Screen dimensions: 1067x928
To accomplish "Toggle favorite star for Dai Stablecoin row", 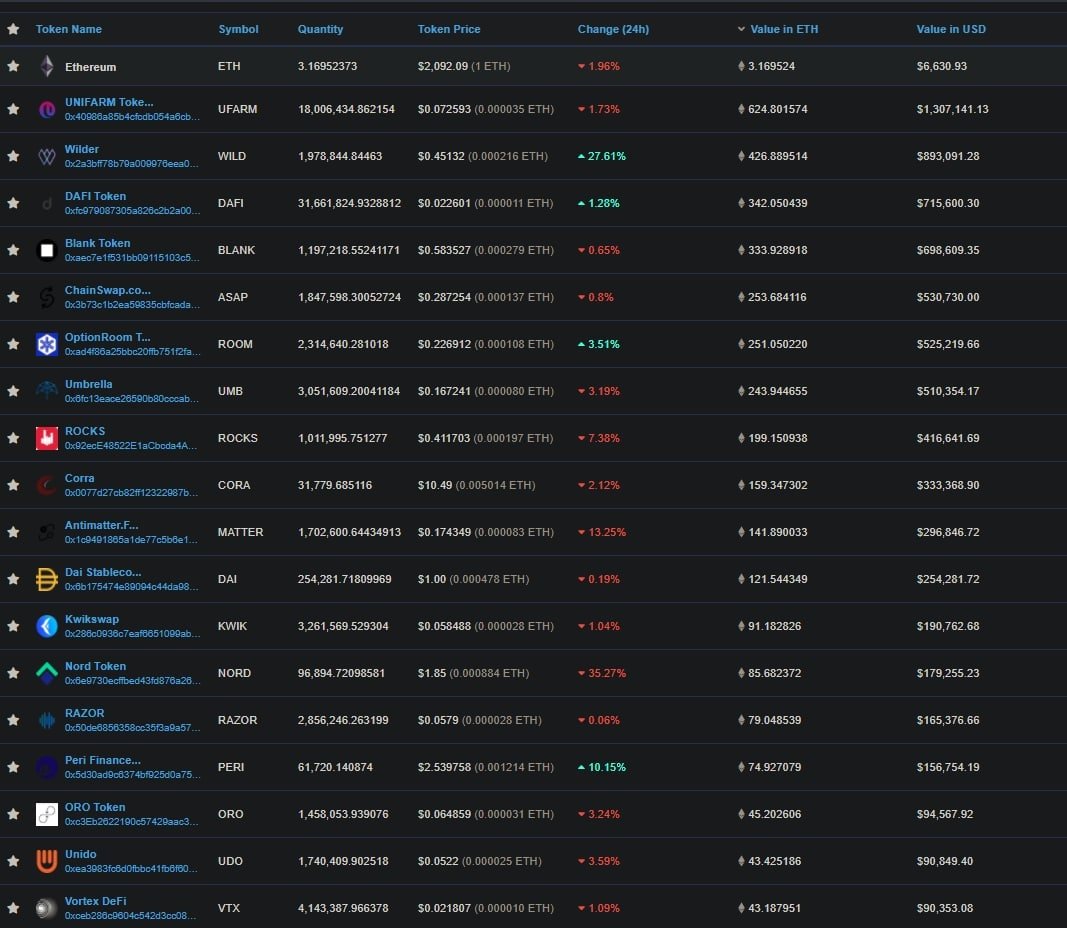I will pos(13,579).
